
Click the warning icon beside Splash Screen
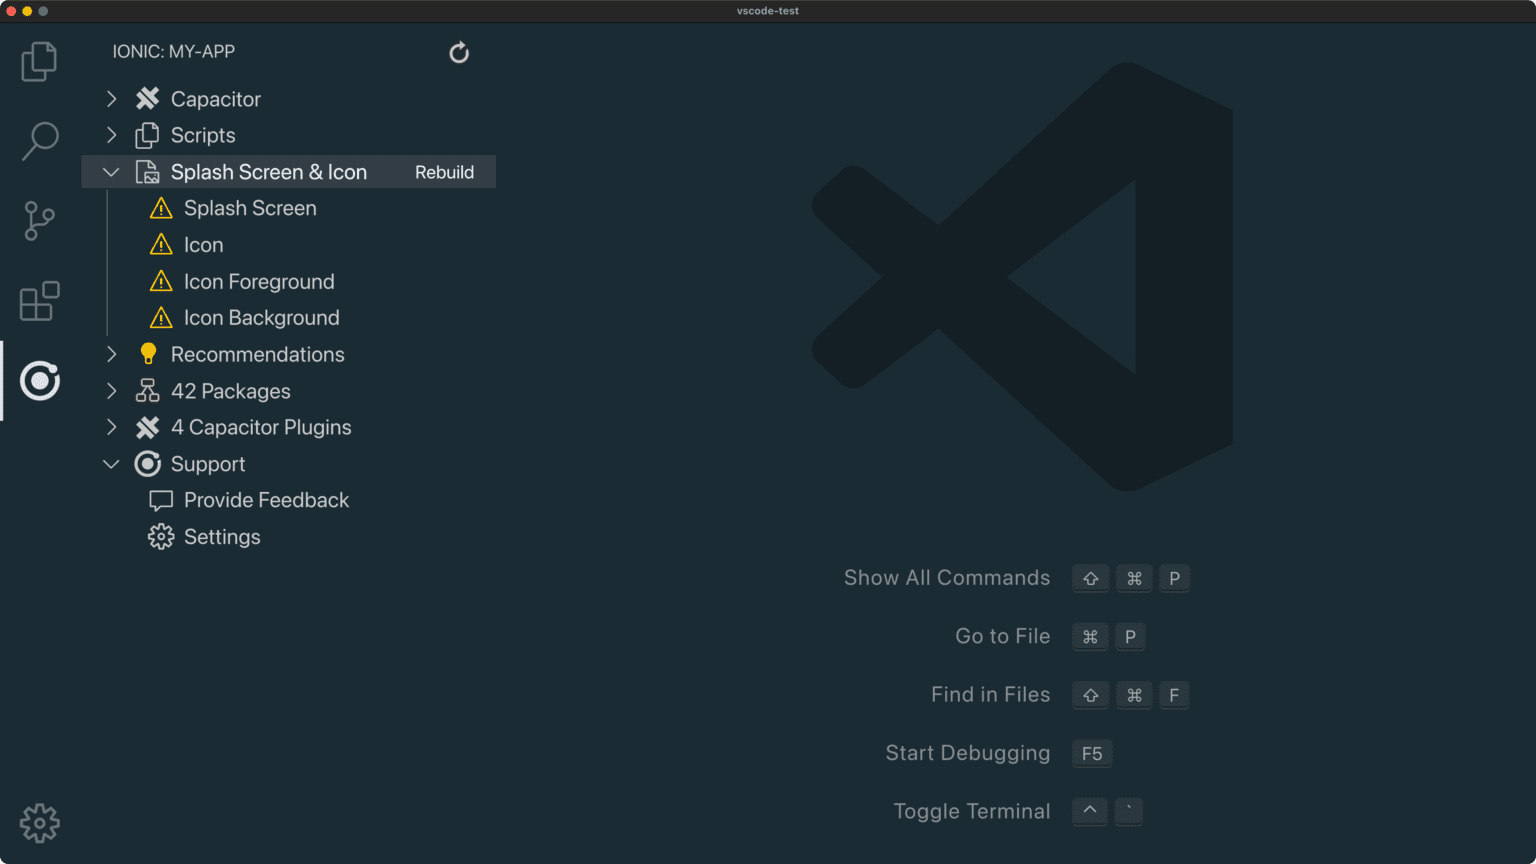coord(161,208)
